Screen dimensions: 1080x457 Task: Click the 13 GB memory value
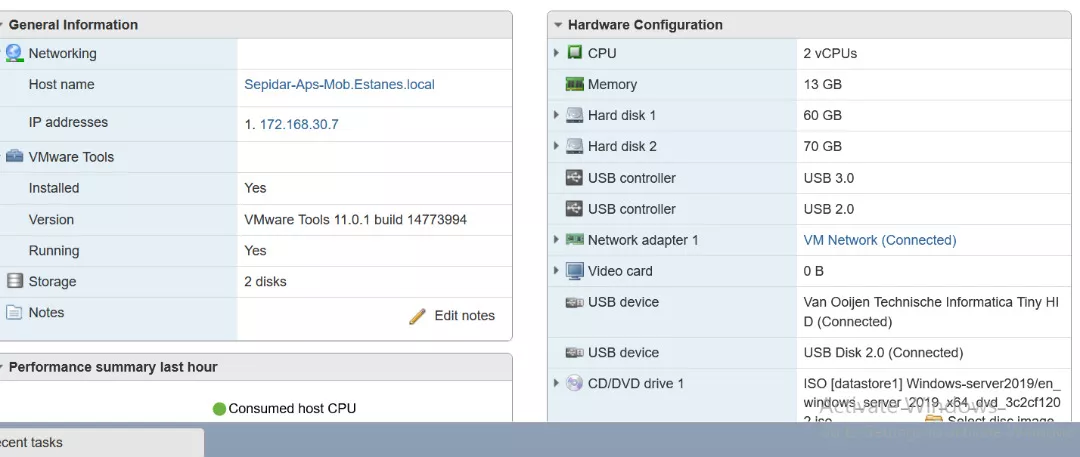pyautogui.click(x=822, y=84)
